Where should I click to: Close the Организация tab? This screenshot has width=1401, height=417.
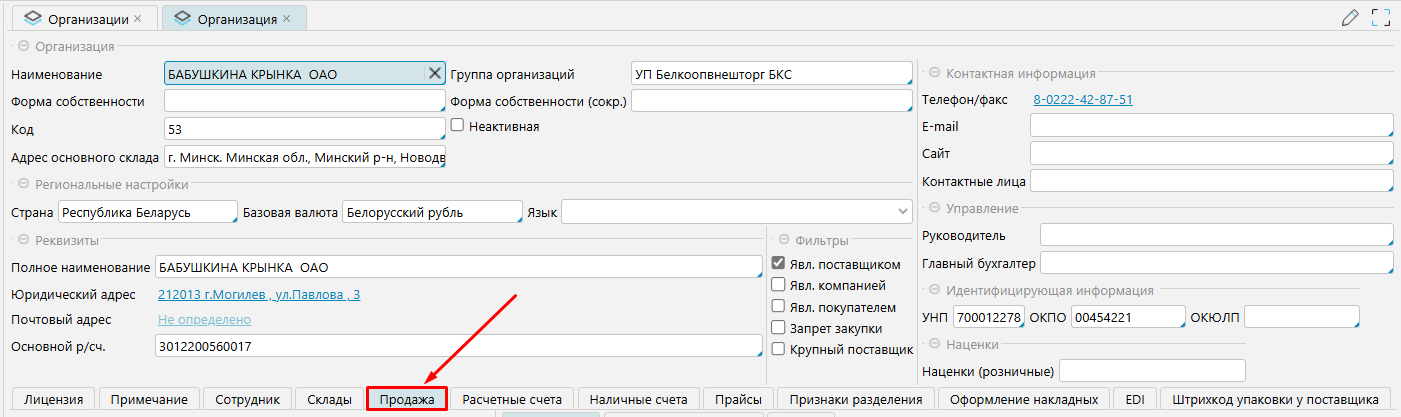click(287, 19)
